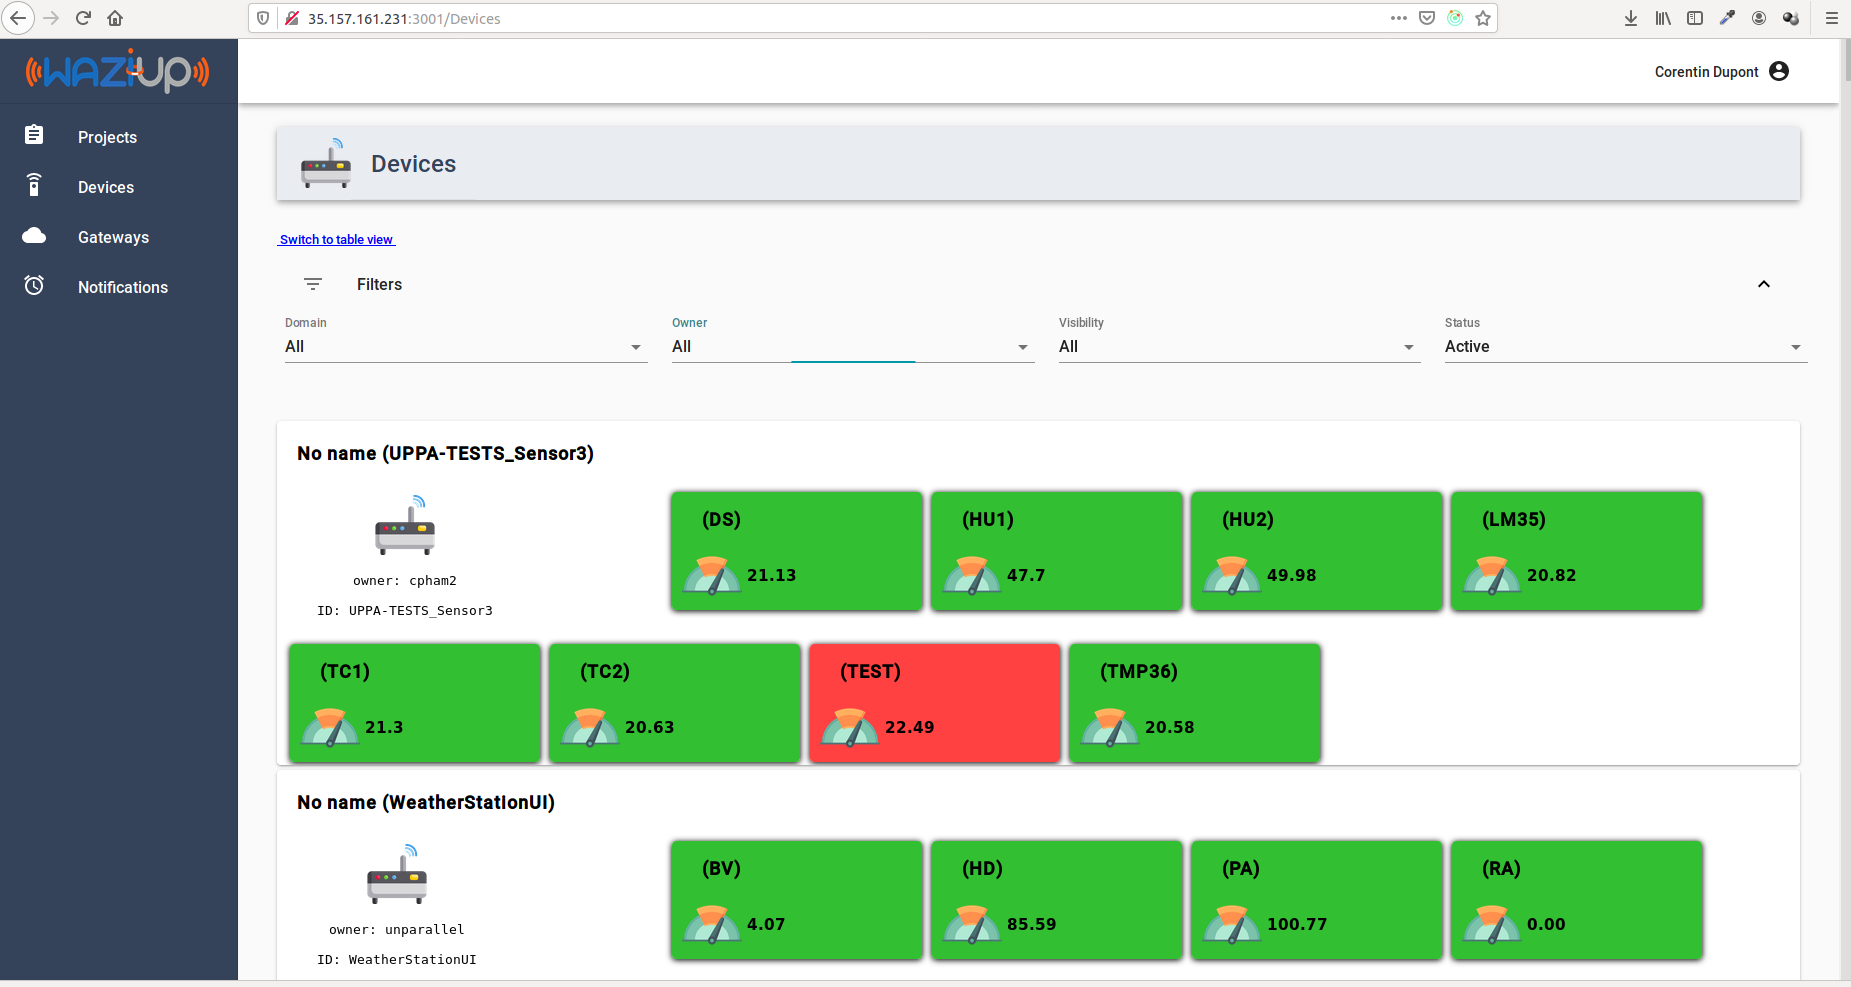Open the red TEST sensor card
The width and height of the screenshot is (1851, 987).
(935, 703)
